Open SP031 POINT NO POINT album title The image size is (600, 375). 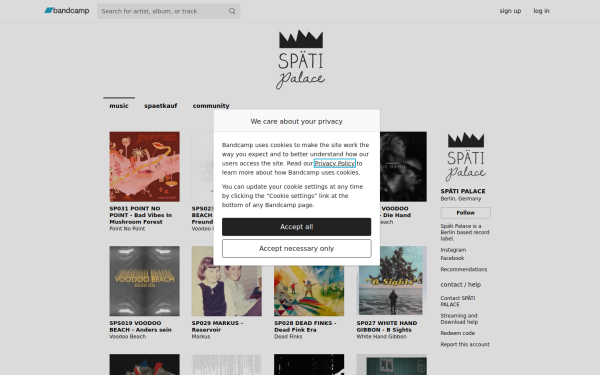point(141,215)
